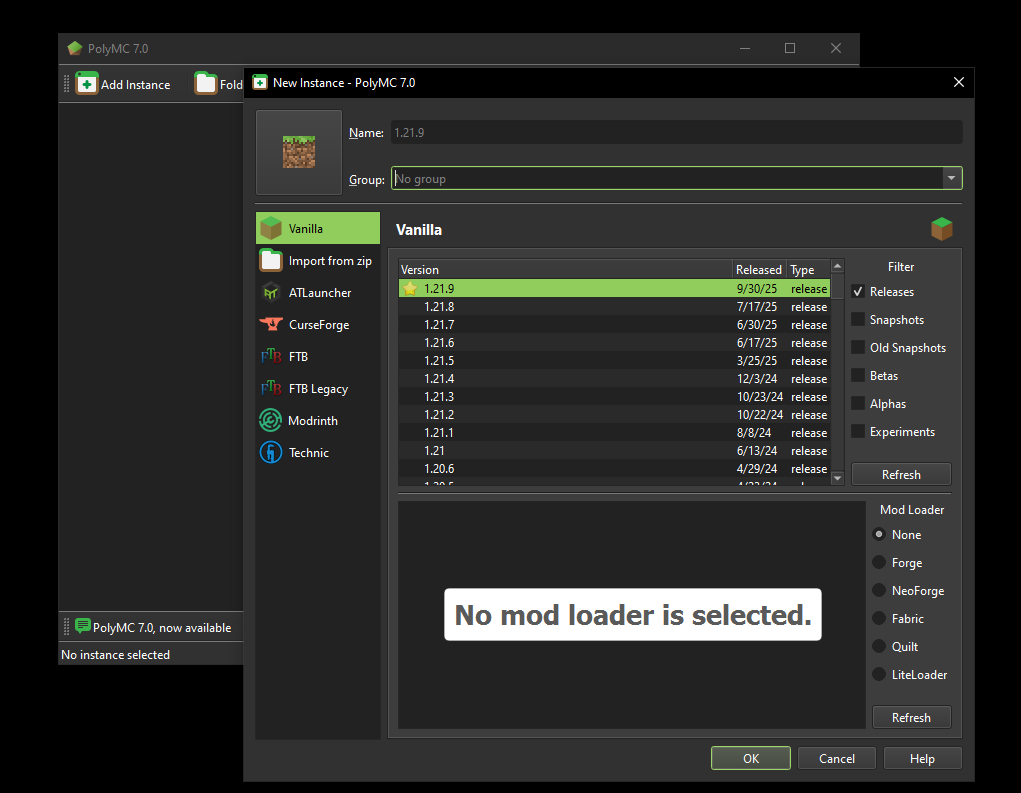Image resolution: width=1021 pixels, height=793 pixels.
Task: Click Refresh under the Filter list
Action: click(901, 475)
